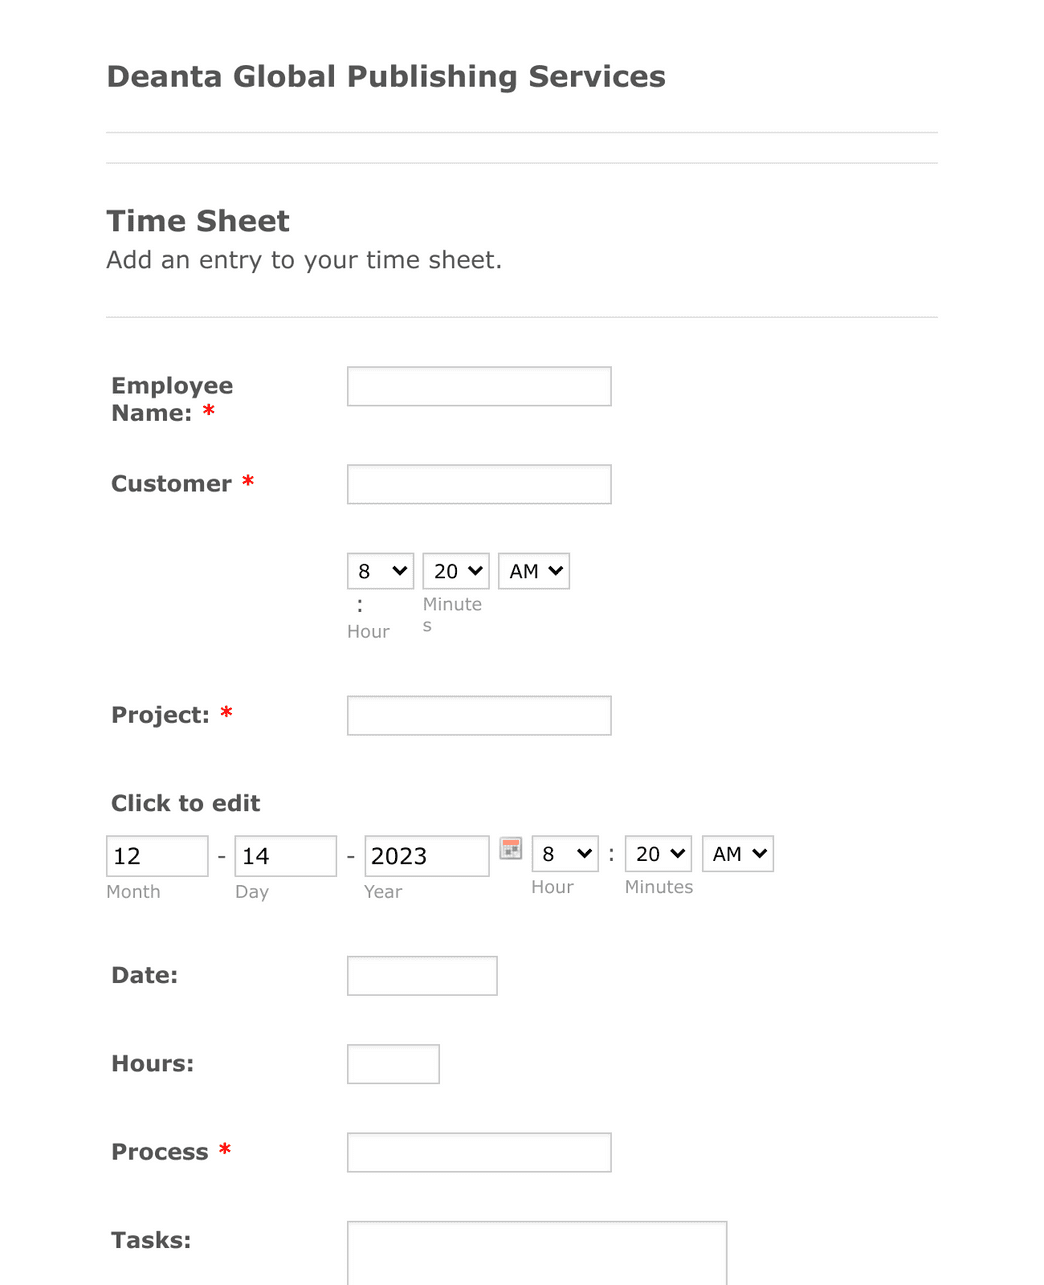Click the 'Click to edit' label
The height and width of the screenshot is (1285, 1044).
(x=185, y=803)
